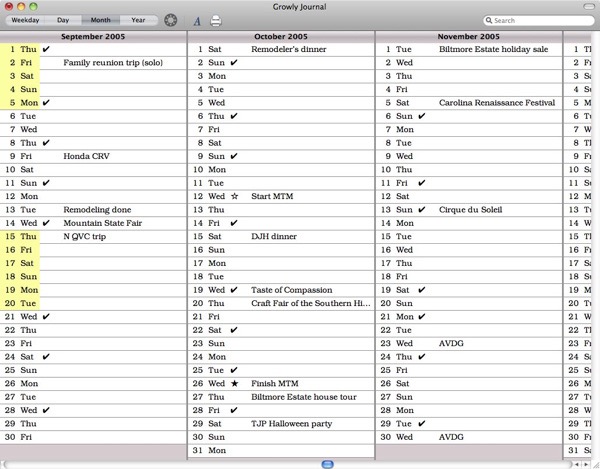Viewport: 600px width, 469px height.
Task: Click the November 2005 column header
Action: pos(468,35)
